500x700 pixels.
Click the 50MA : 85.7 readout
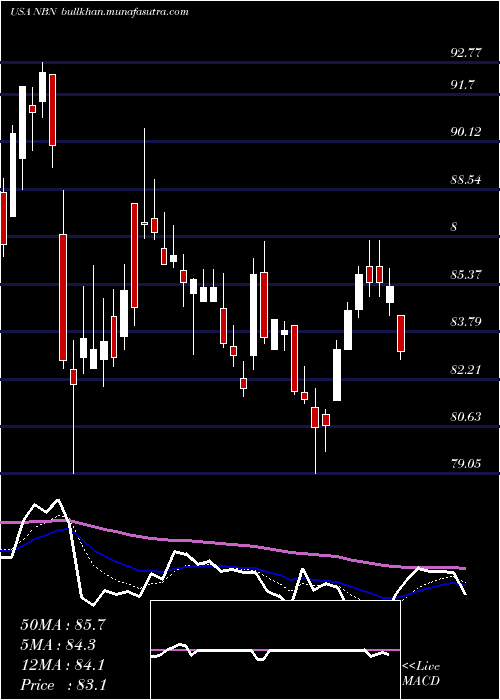pyautogui.click(x=63, y=625)
